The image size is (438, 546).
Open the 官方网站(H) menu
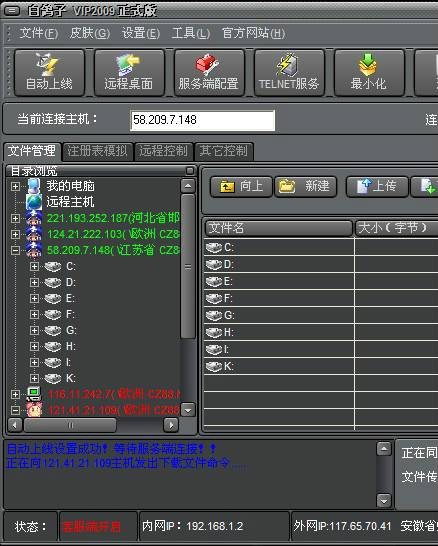(253, 33)
